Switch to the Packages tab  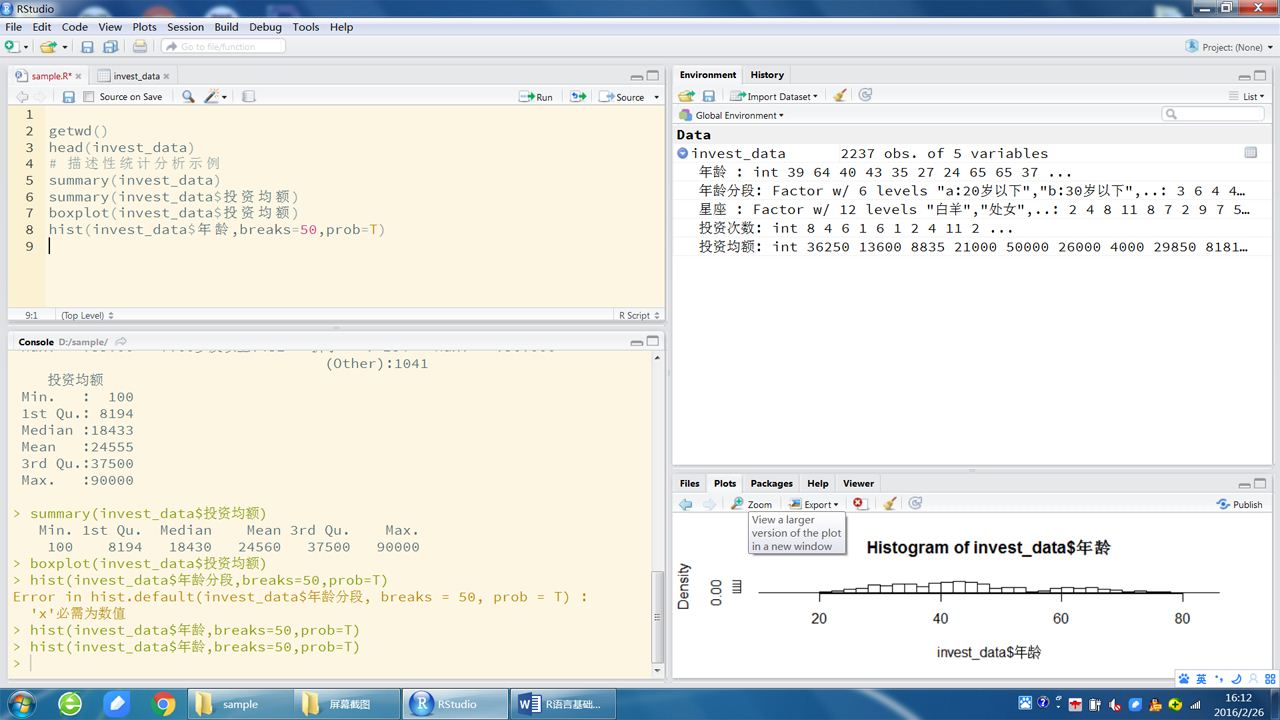771,483
